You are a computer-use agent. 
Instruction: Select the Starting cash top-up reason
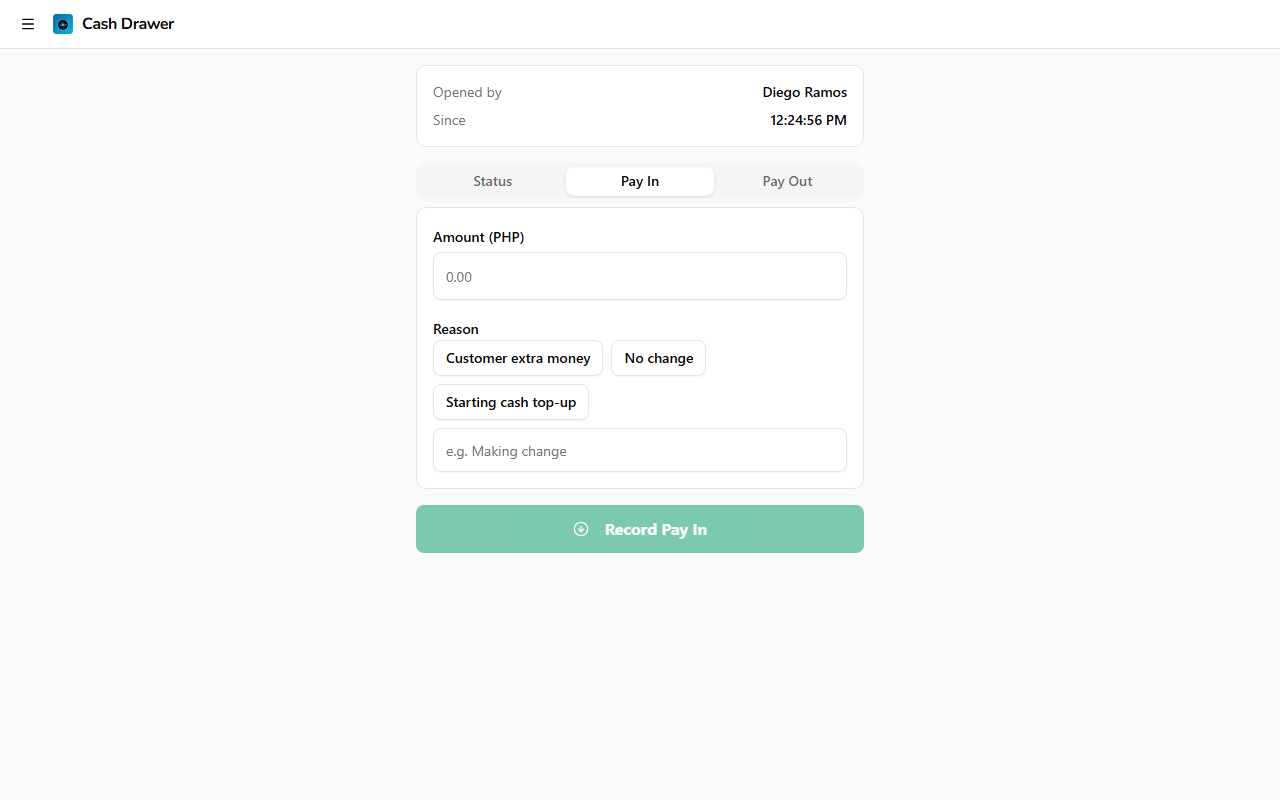511,402
